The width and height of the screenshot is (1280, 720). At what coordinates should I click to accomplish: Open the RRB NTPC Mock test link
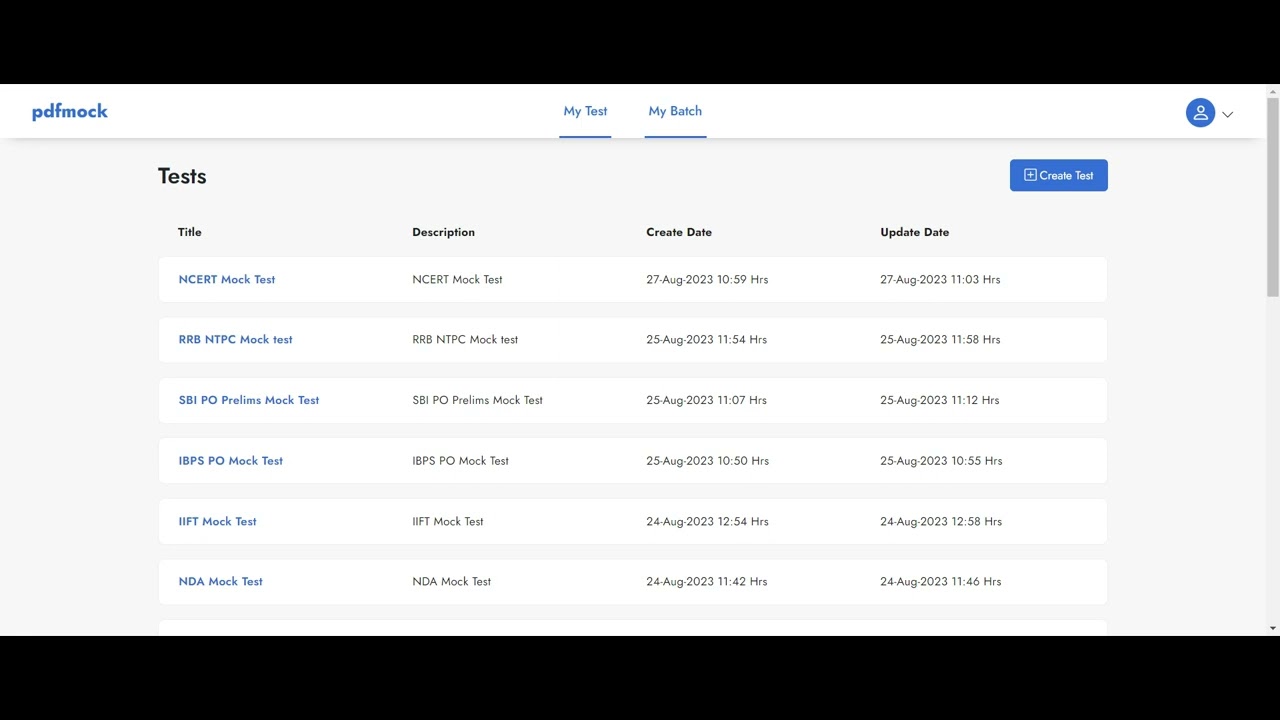235,339
